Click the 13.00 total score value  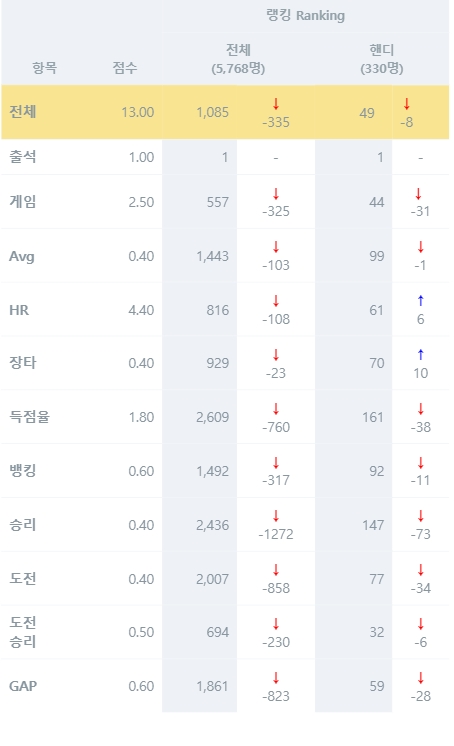click(x=138, y=112)
